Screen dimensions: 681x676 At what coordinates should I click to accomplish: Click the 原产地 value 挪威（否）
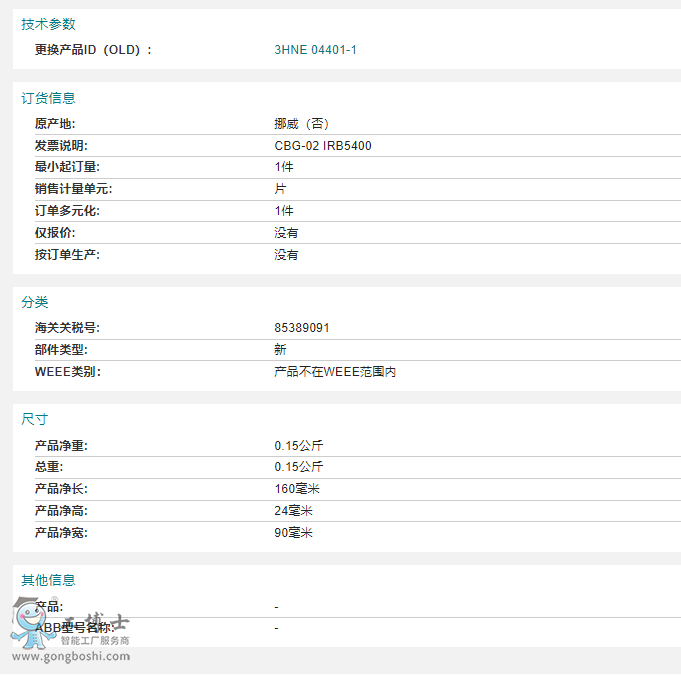pyautogui.click(x=302, y=124)
